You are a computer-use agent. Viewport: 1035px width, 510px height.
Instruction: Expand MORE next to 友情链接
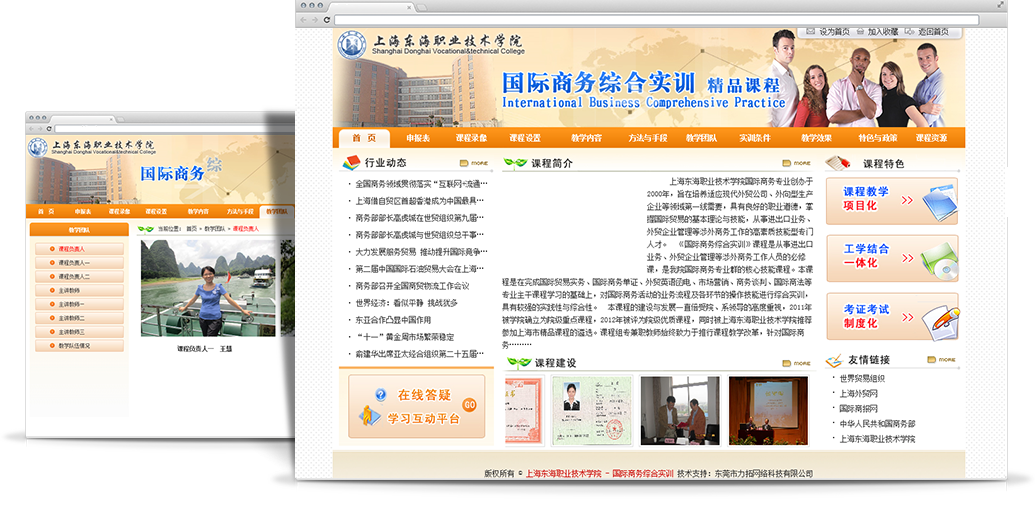(945, 361)
